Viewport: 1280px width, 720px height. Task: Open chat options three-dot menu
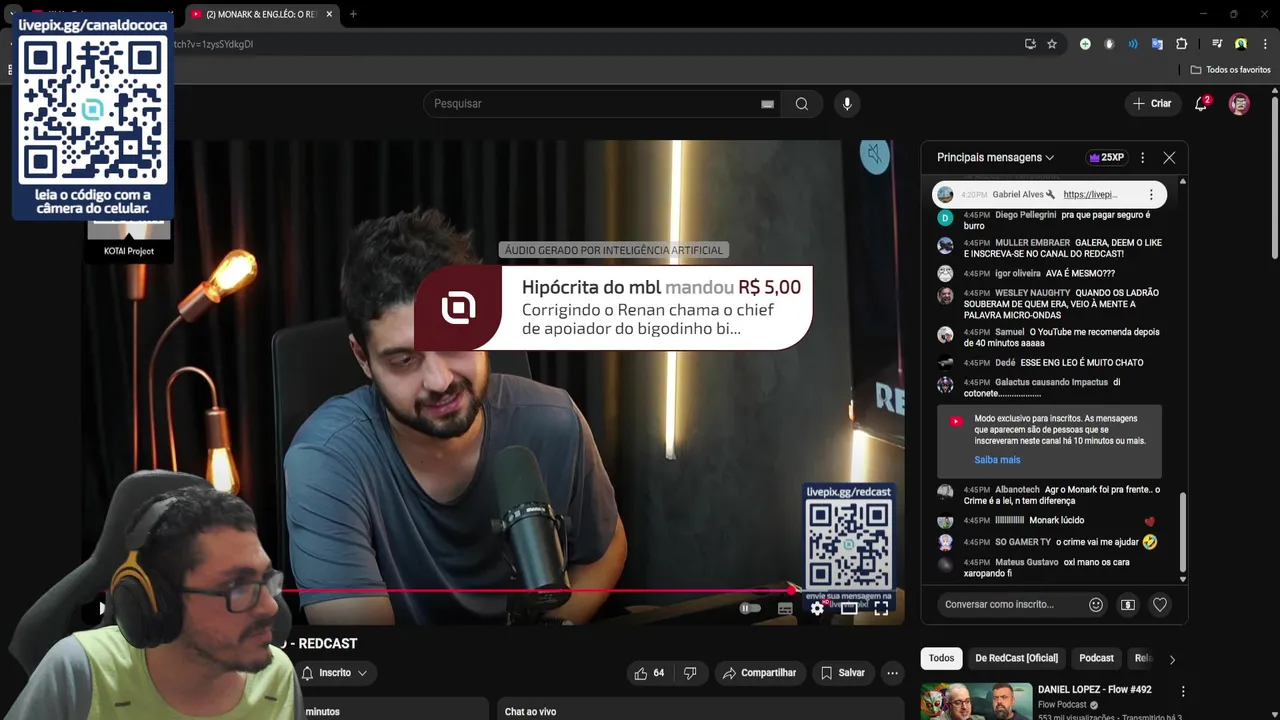pos(1142,158)
